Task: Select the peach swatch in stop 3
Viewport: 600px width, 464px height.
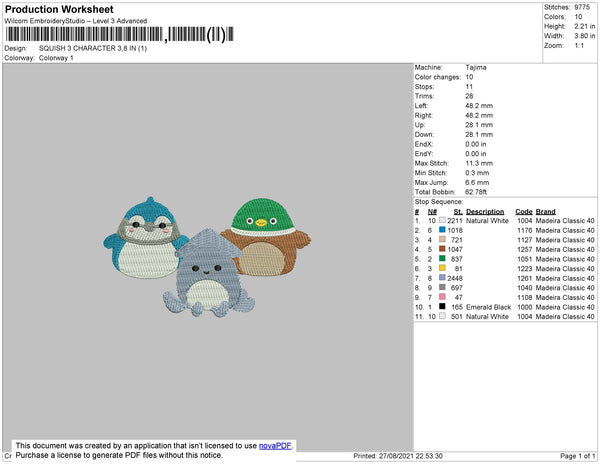Action: (x=442, y=239)
